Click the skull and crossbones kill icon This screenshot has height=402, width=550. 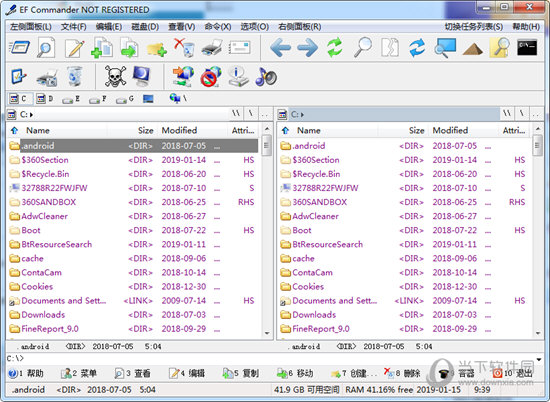[115, 76]
